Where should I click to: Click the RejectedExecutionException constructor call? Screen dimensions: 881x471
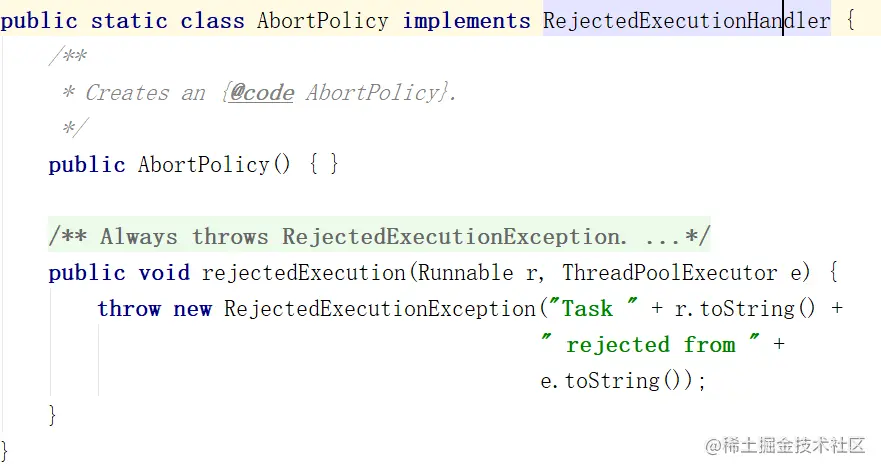380,309
